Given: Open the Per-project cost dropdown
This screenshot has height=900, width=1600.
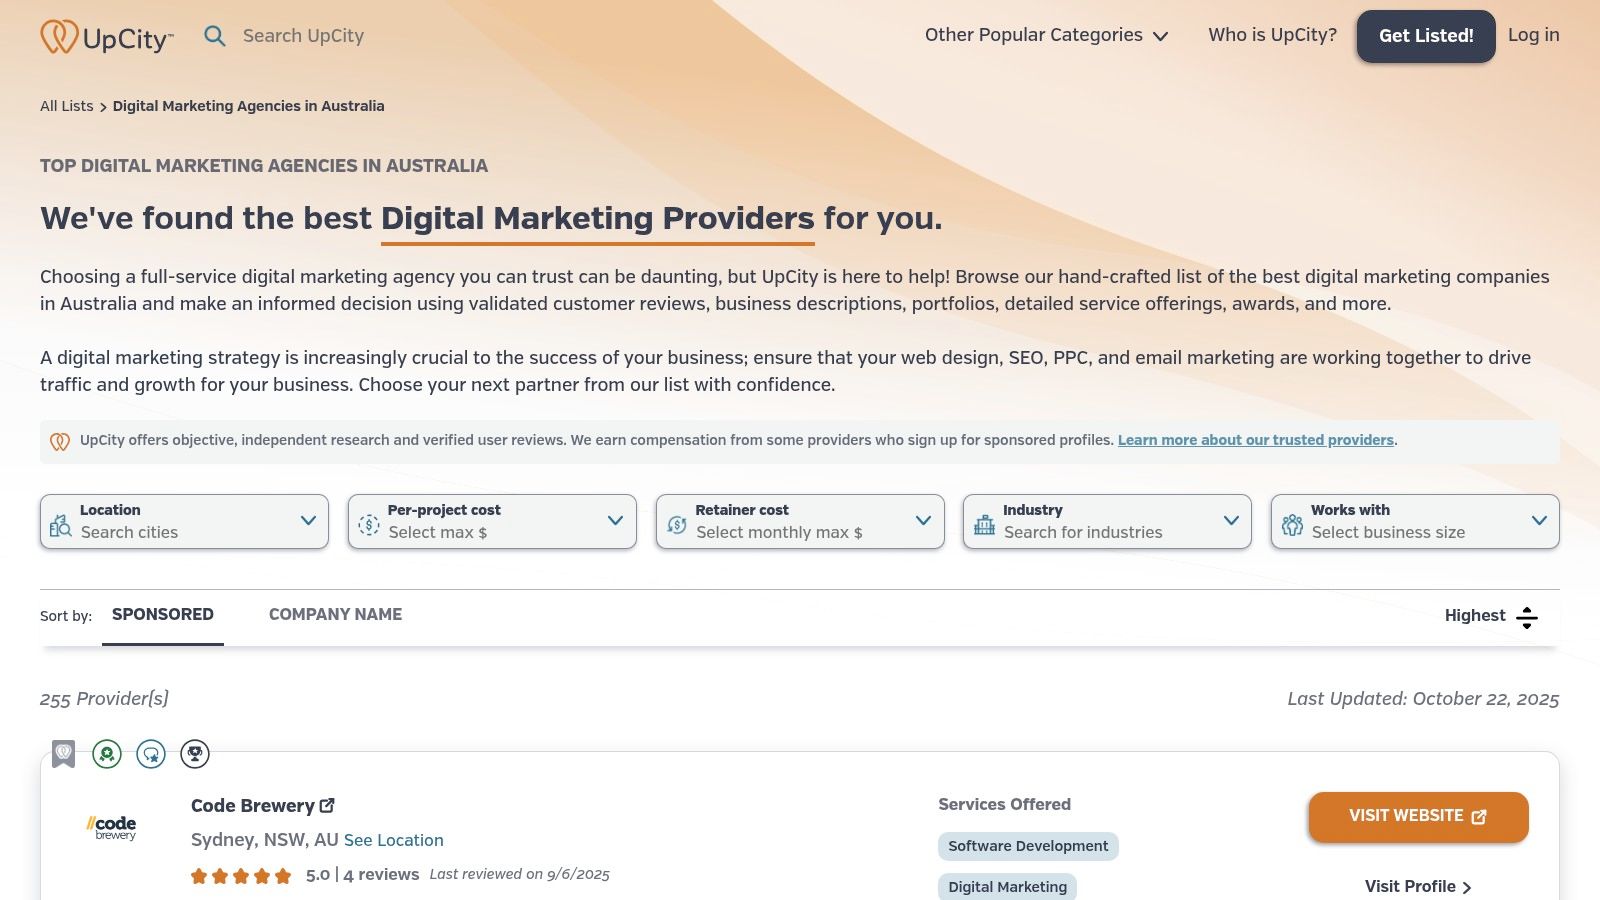Looking at the screenshot, I should click(x=492, y=521).
